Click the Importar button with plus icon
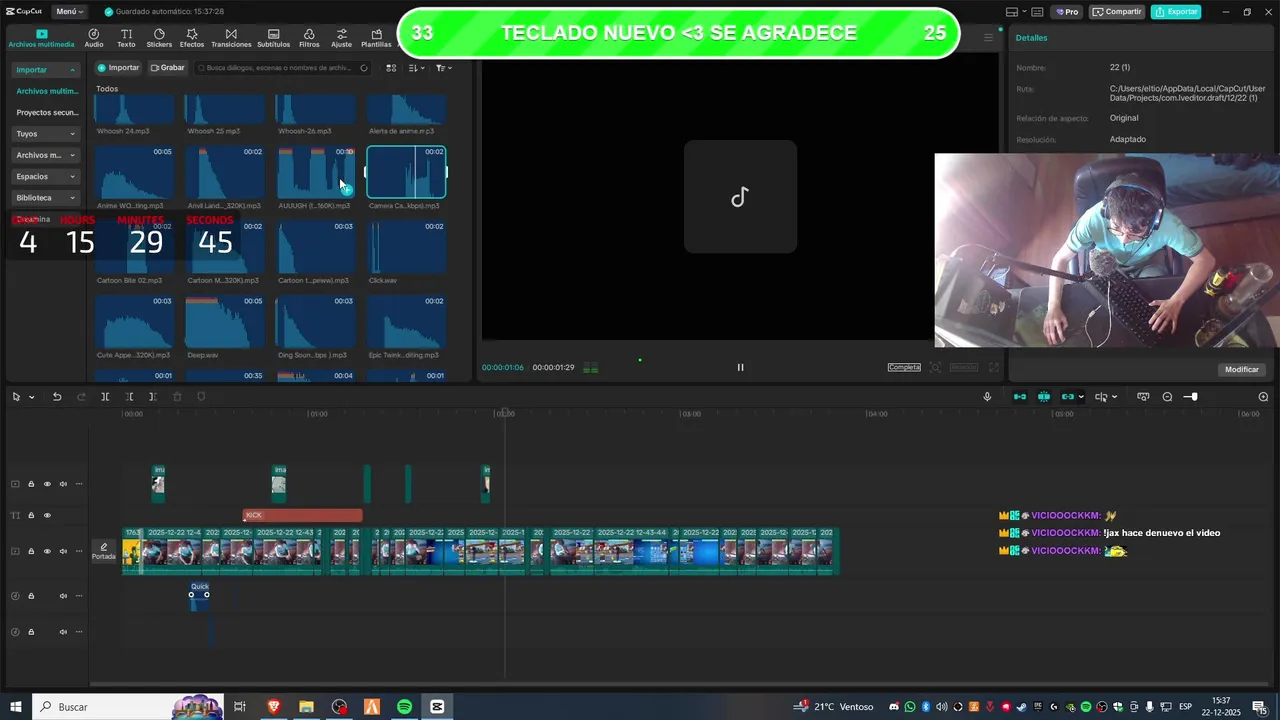The height and width of the screenshot is (720, 1280). (118, 68)
